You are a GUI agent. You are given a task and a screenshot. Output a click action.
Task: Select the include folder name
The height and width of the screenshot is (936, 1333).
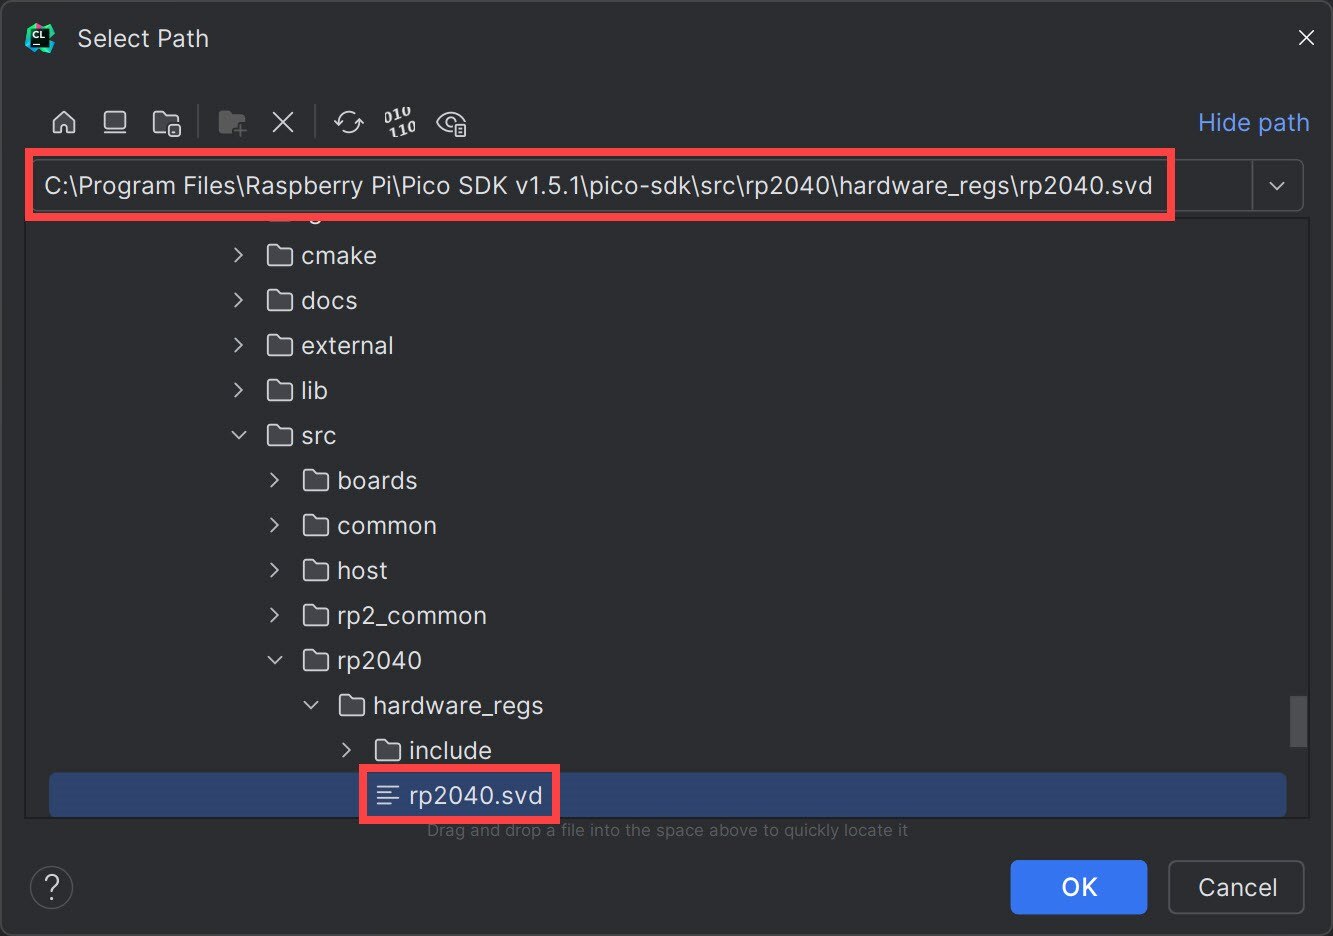point(450,751)
